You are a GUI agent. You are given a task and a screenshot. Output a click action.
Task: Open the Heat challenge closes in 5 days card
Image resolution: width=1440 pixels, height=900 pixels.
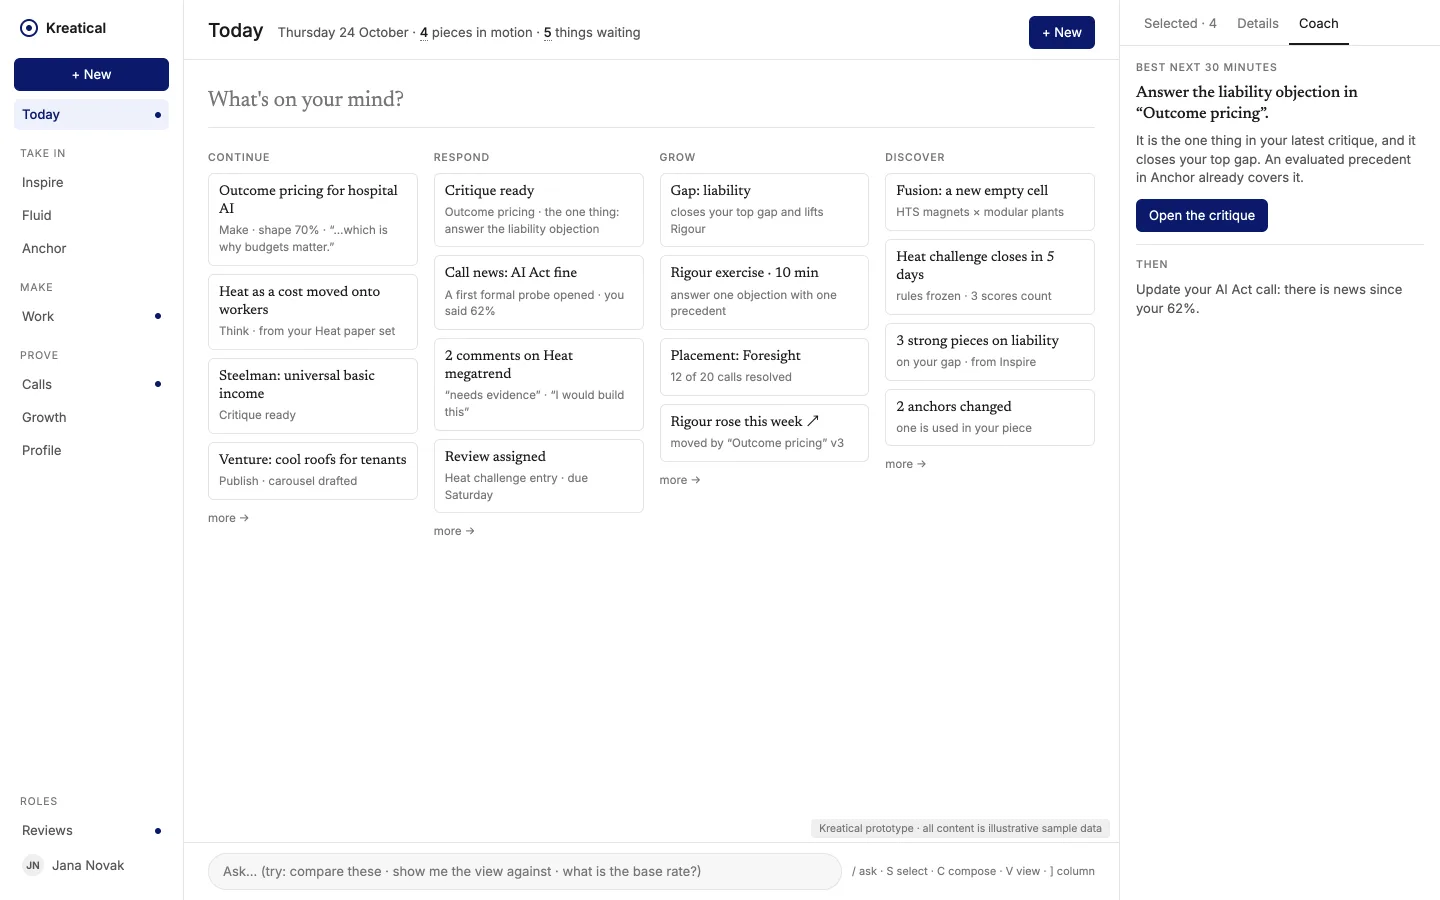pos(990,277)
